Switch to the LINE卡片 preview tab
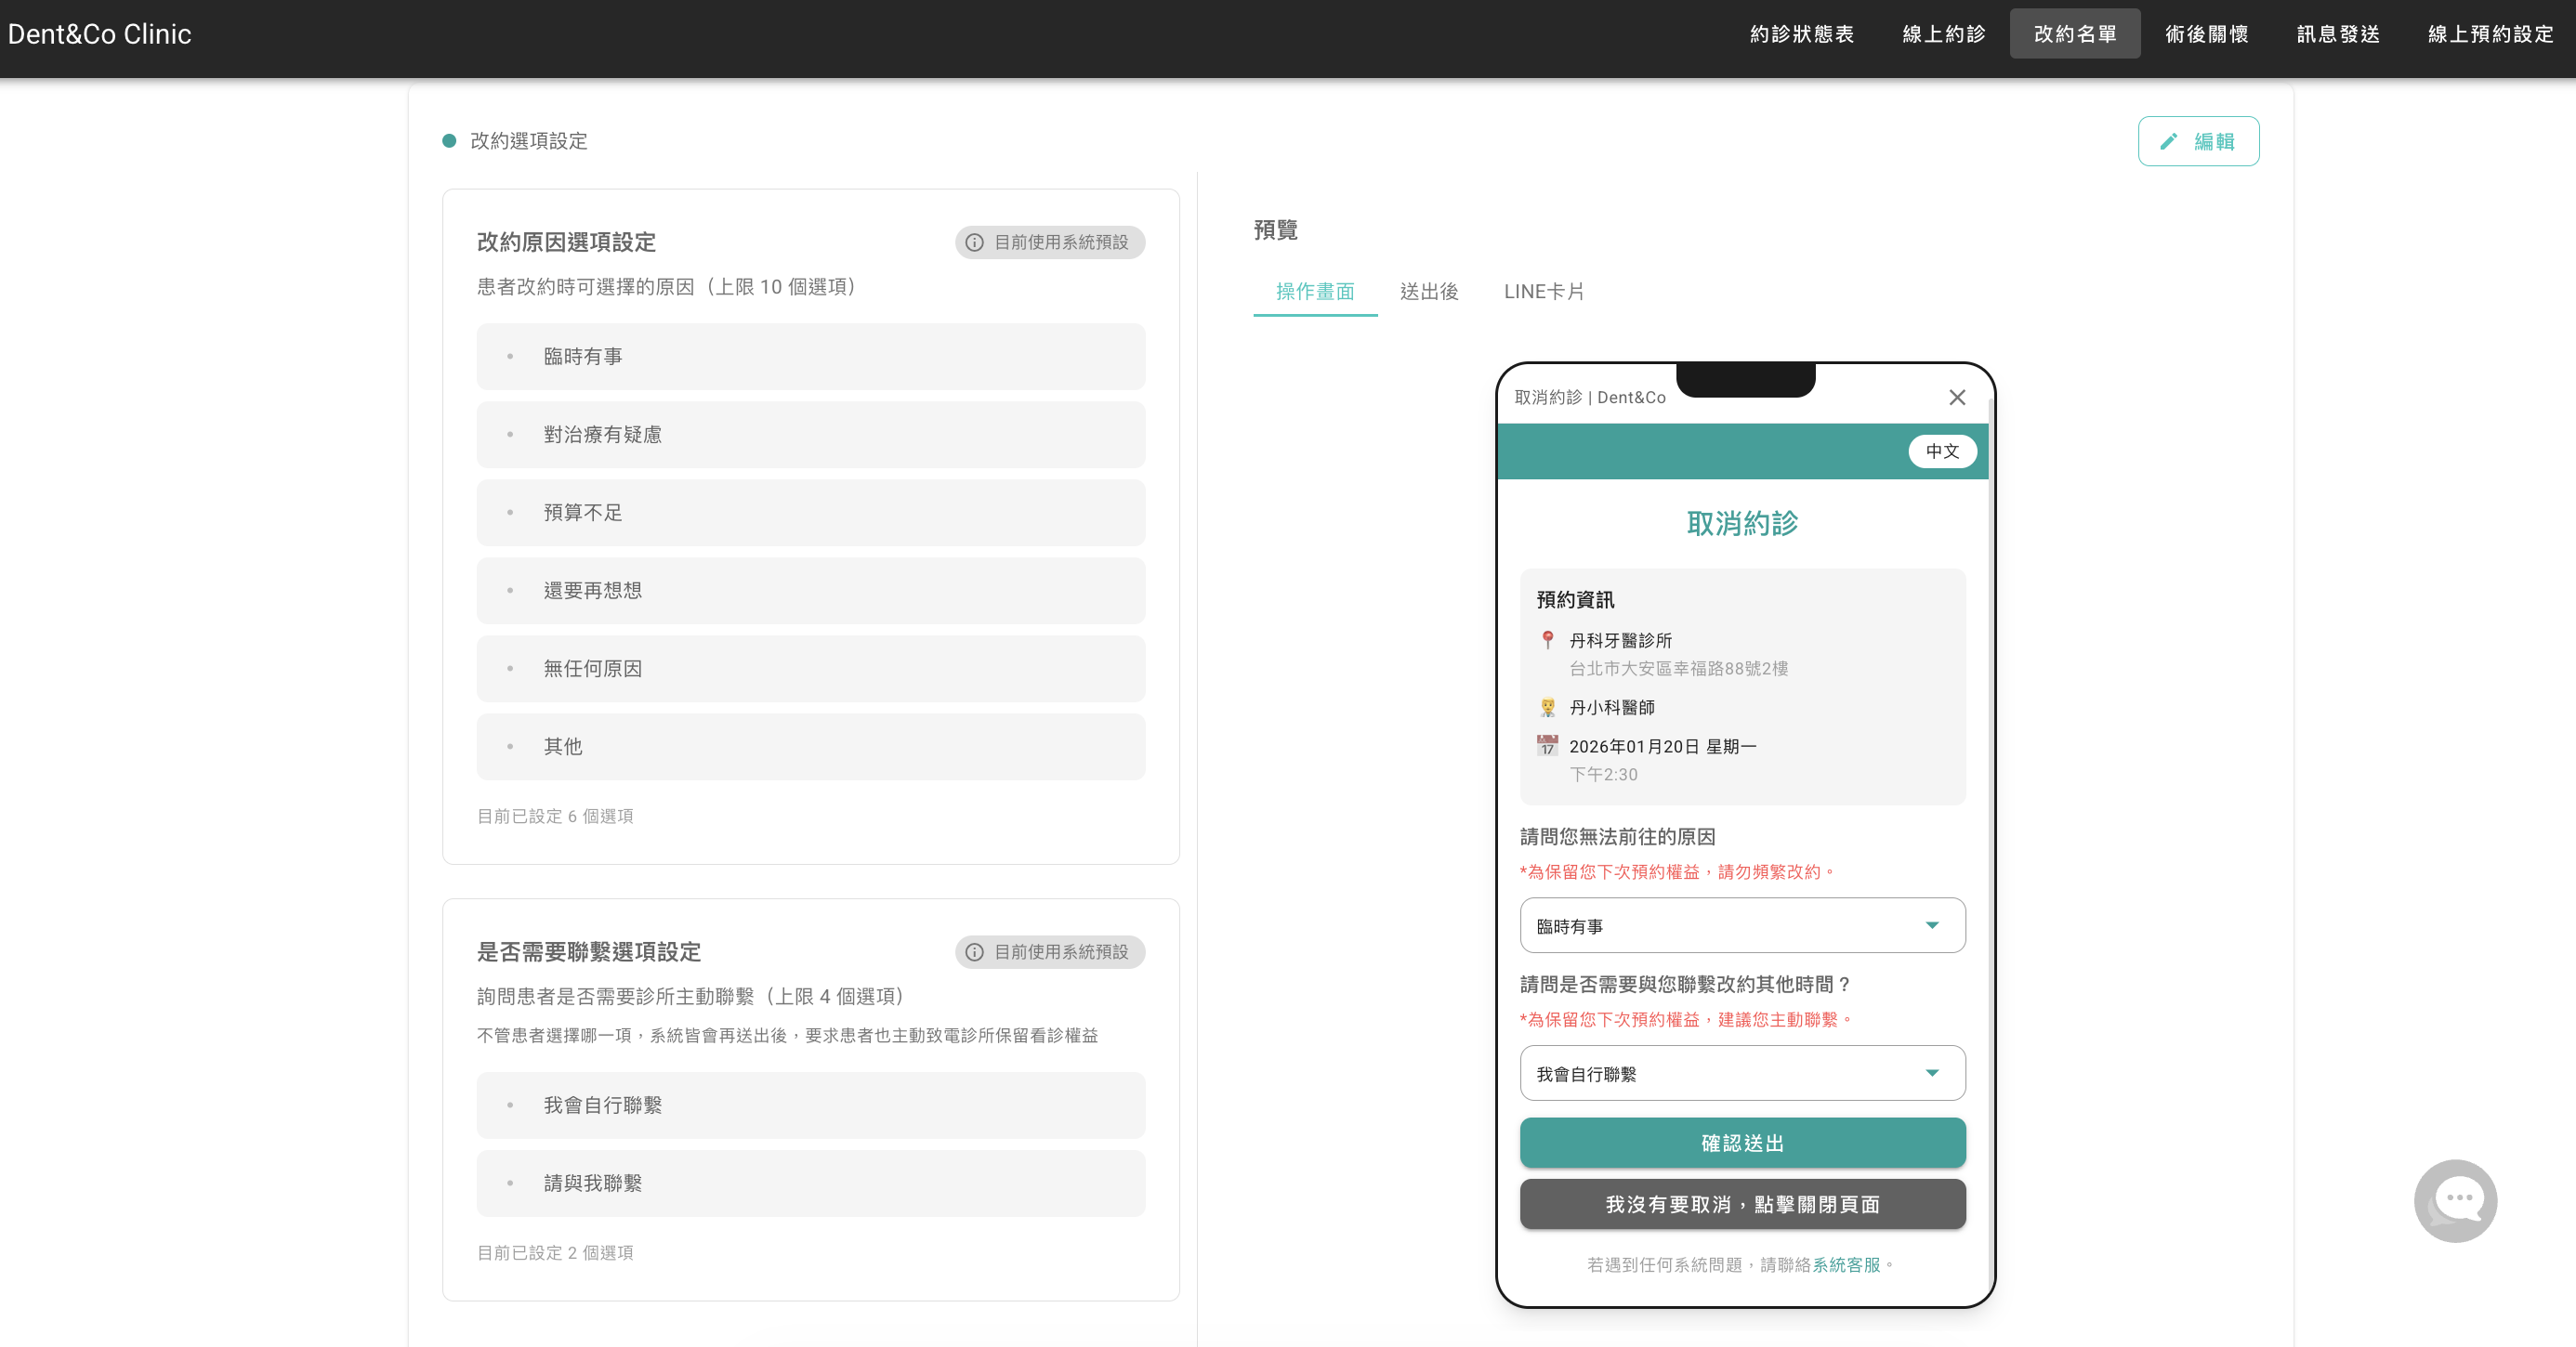 [1543, 291]
